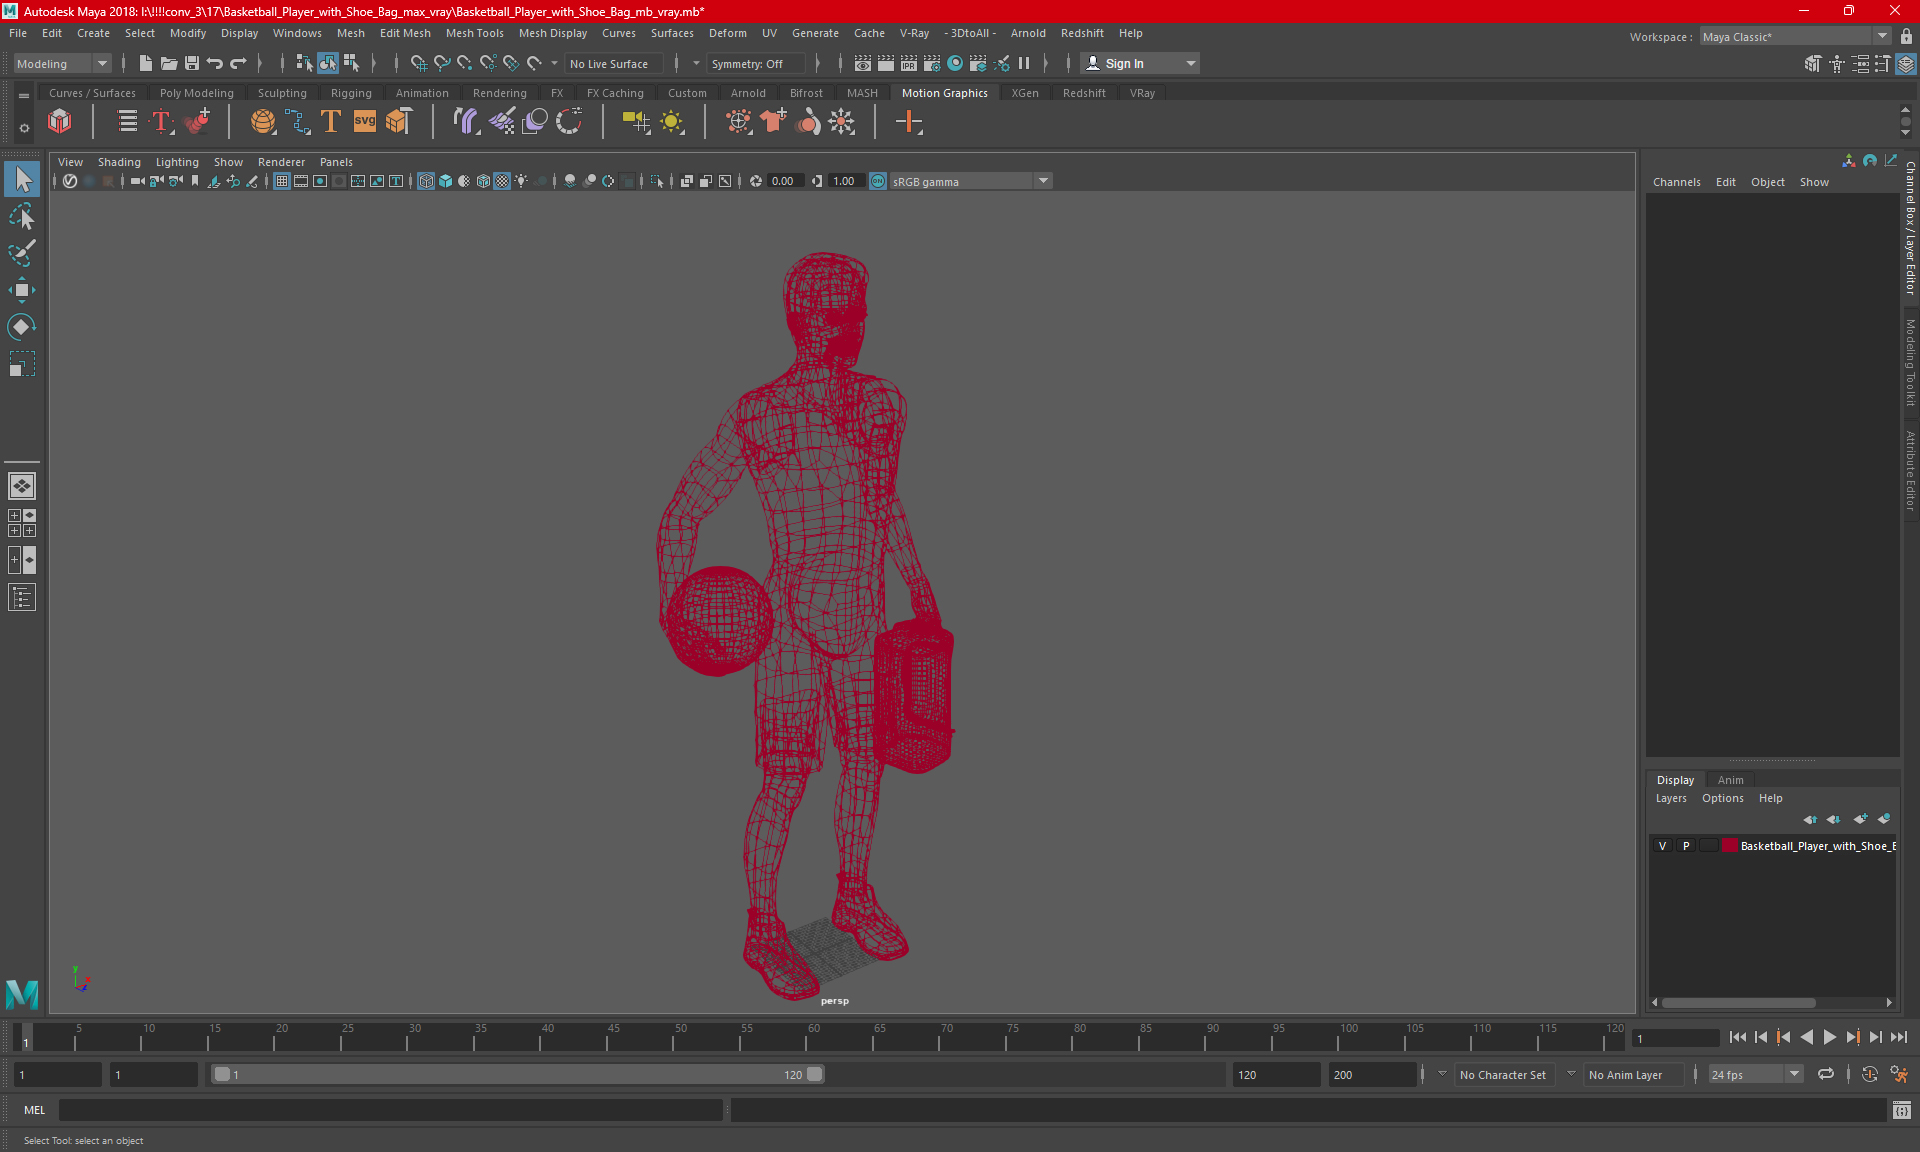Click the orange T Type tool shelf icon
The image size is (1920, 1152).
331,122
